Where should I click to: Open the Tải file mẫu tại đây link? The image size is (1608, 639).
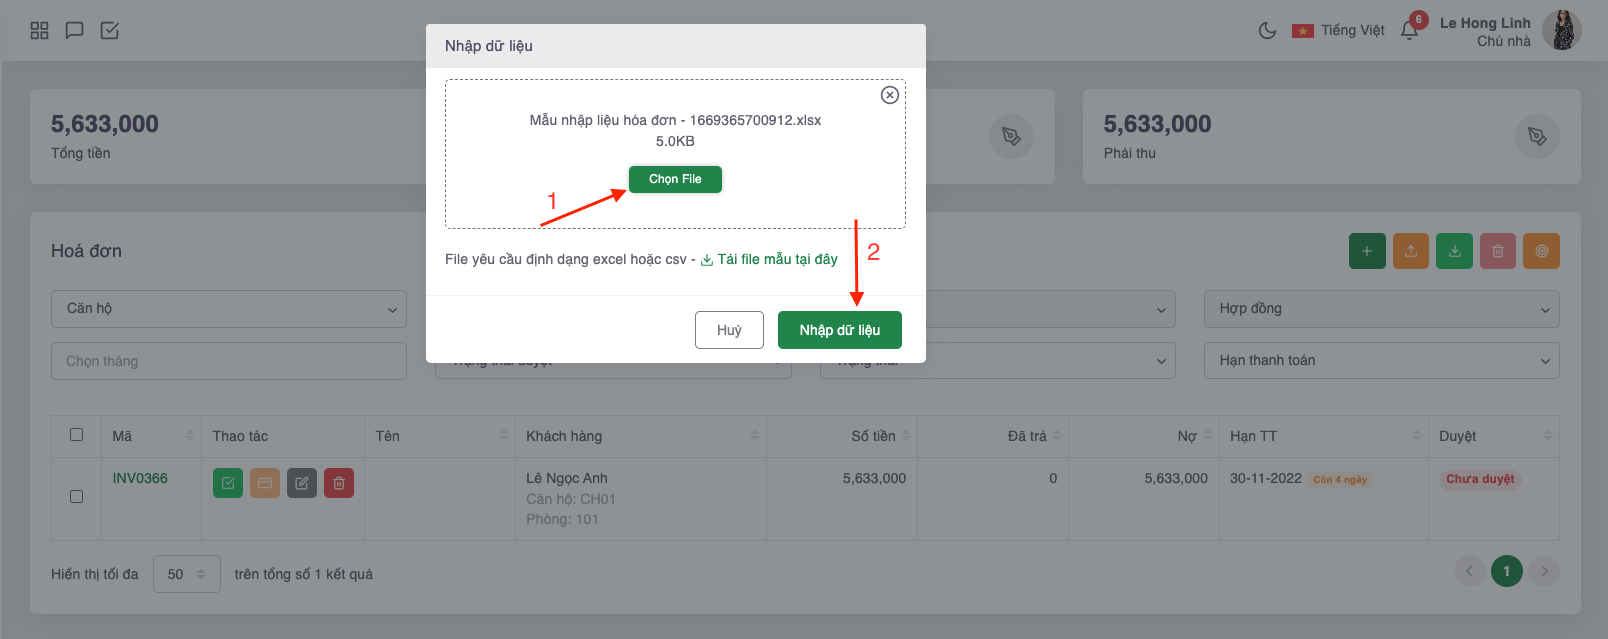[769, 259]
